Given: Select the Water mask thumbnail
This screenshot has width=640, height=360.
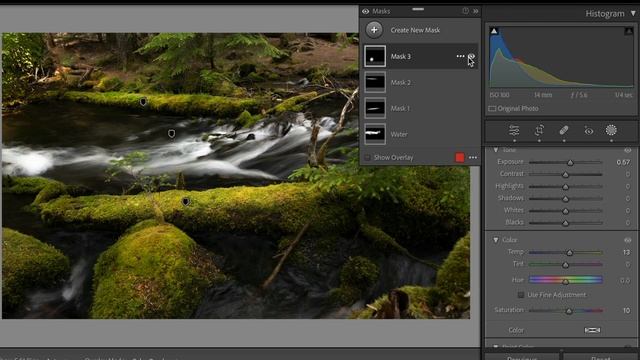Looking at the screenshot, I should pyautogui.click(x=375, y=134).
